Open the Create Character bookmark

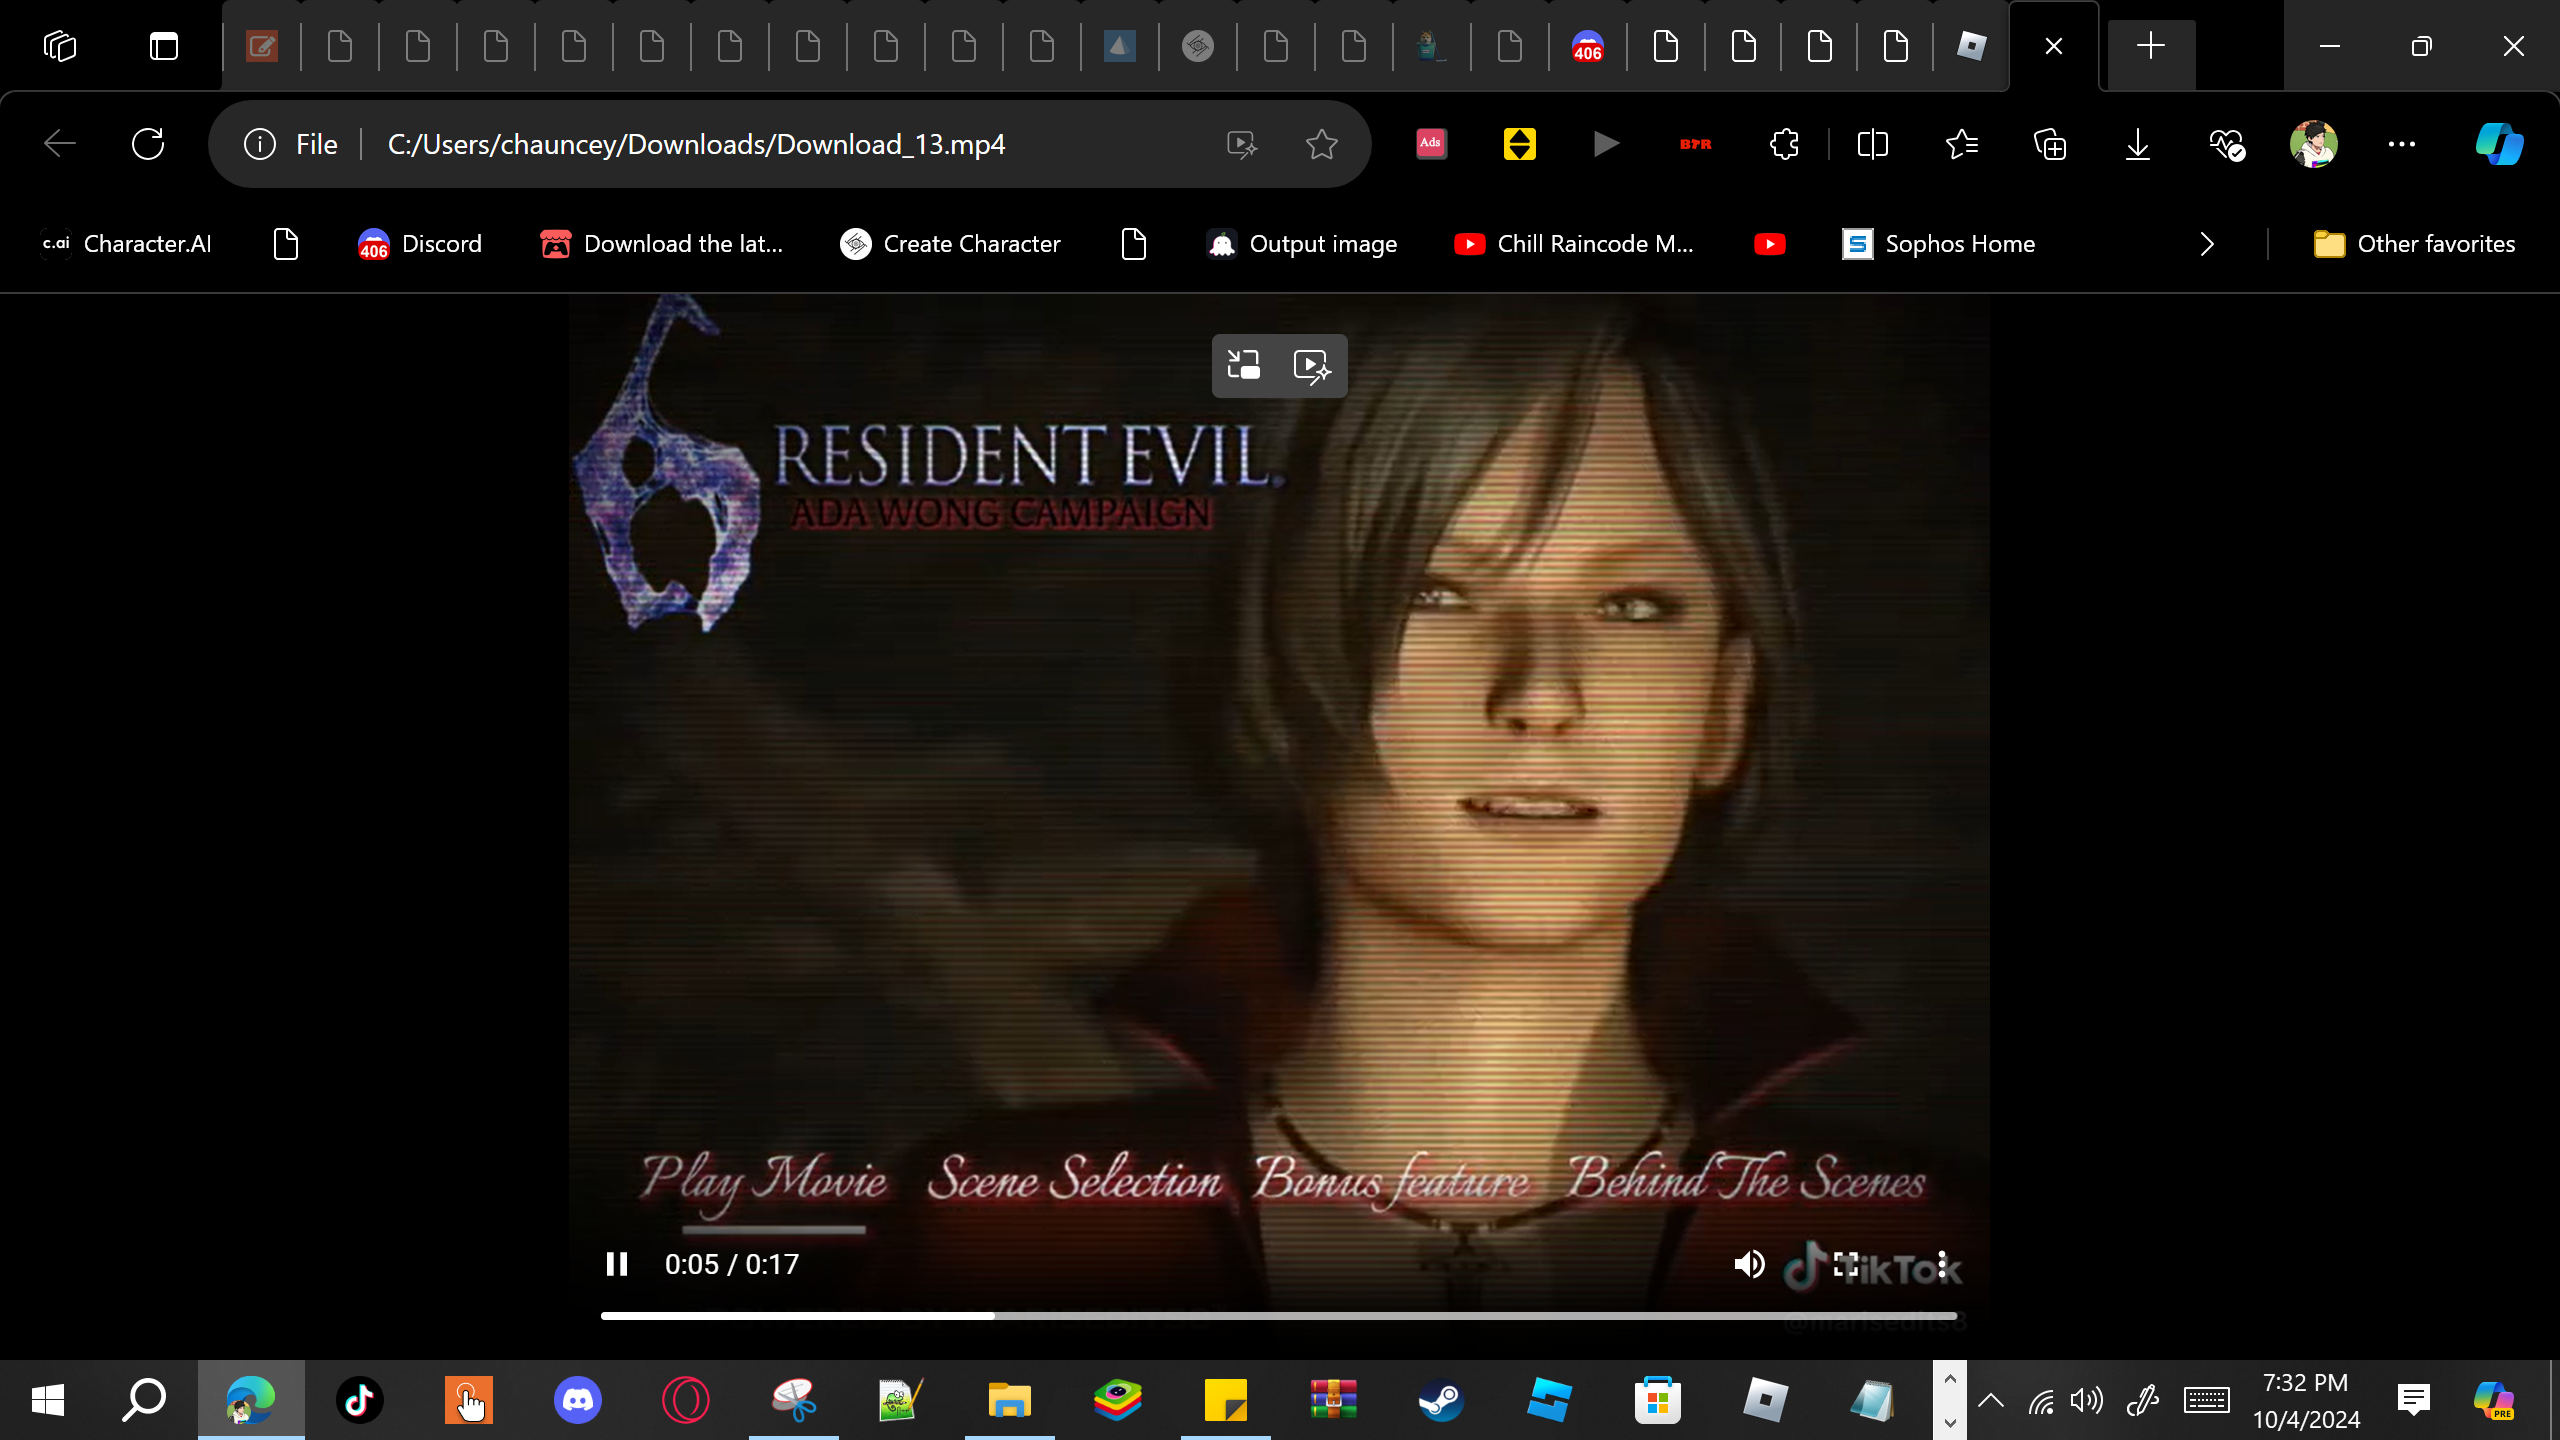(950, 244)
